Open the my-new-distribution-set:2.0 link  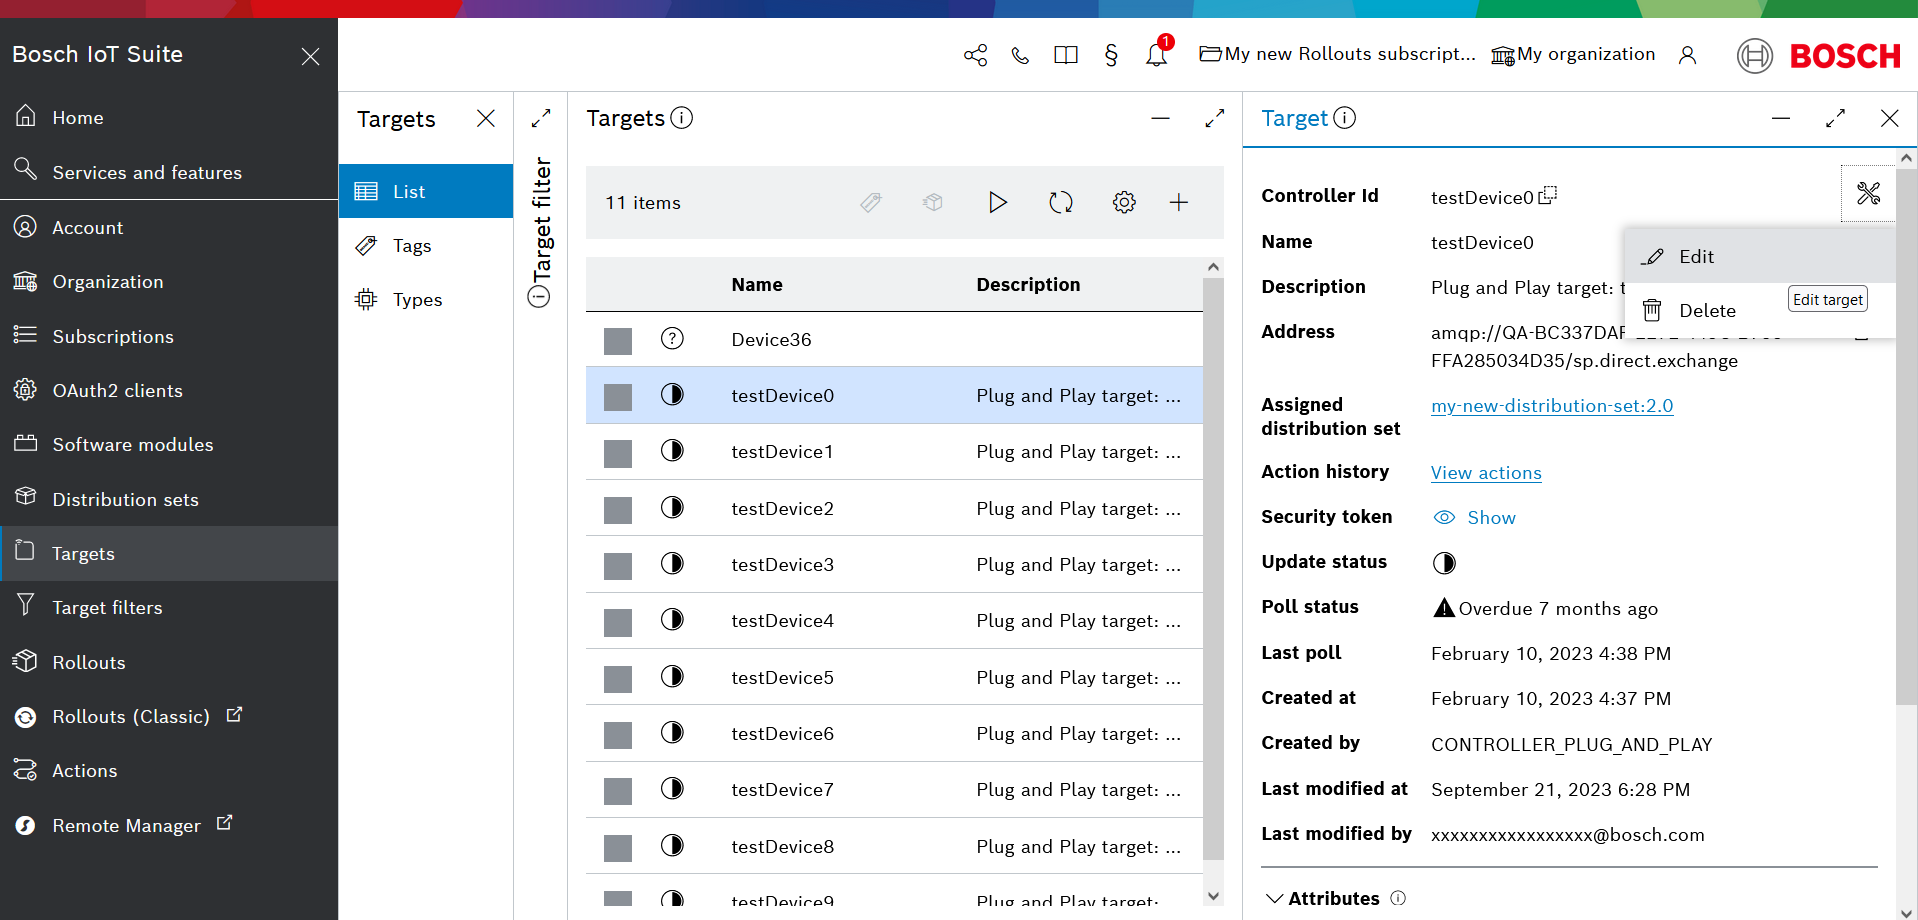(x=1552, y=406)
